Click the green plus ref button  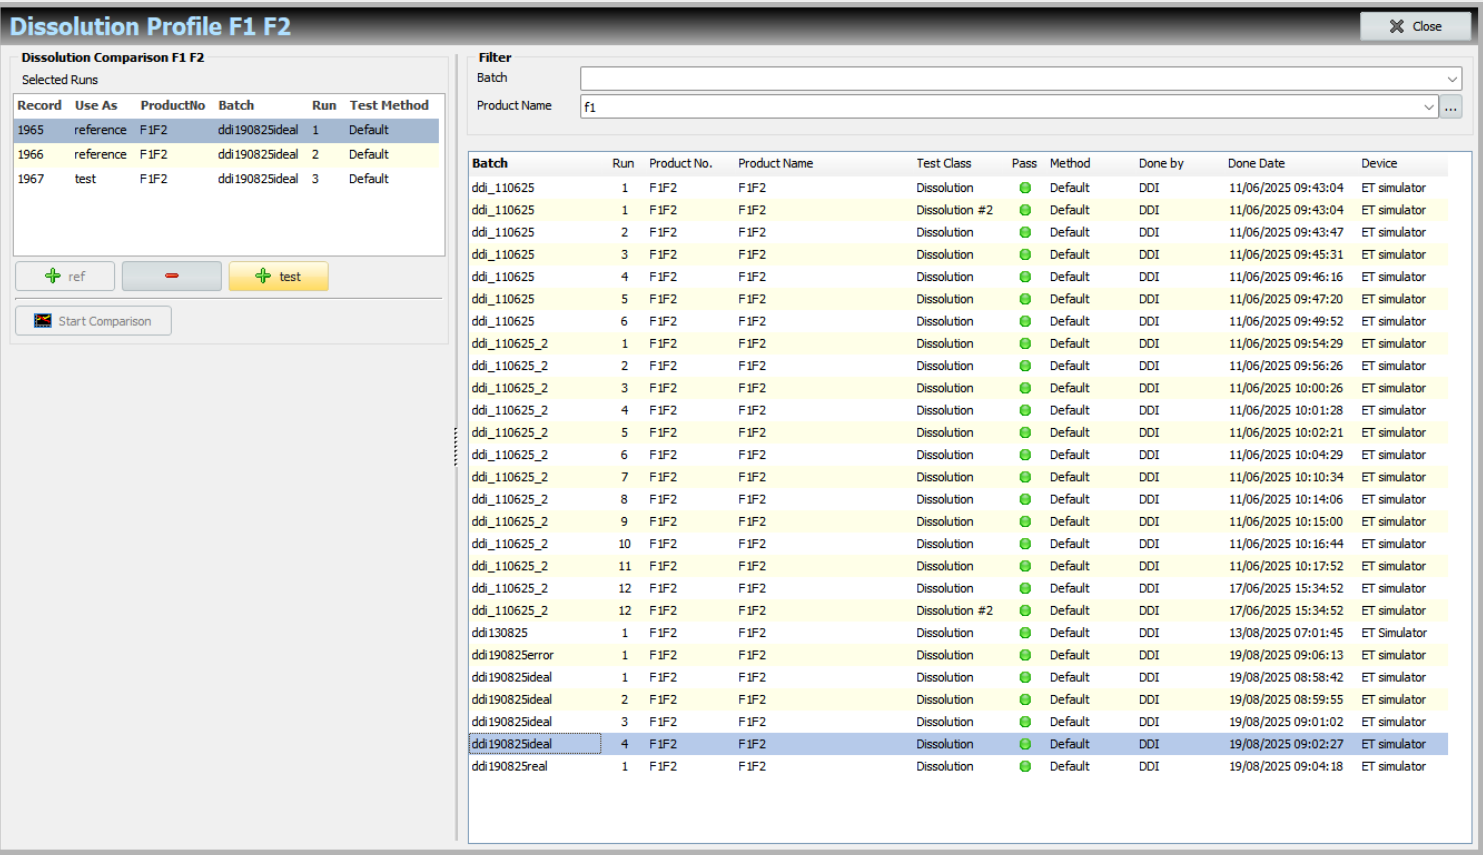[65, 276]
